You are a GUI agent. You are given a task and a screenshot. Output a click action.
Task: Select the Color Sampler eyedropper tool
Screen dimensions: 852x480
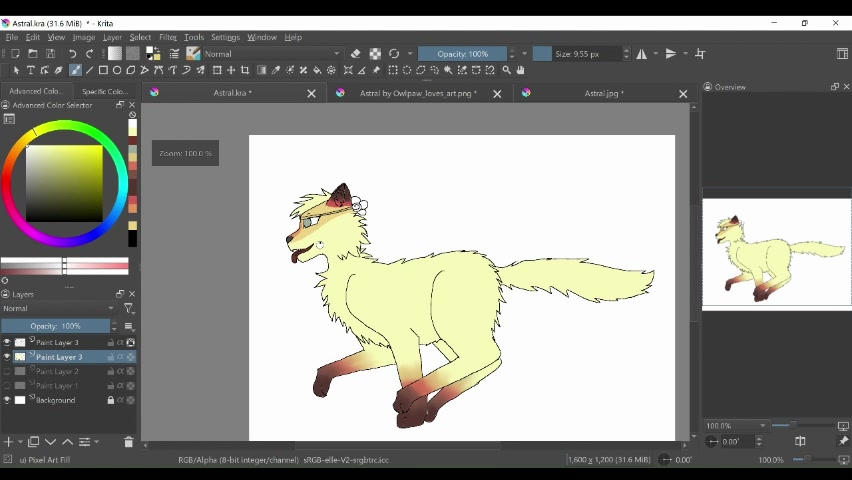(x=275, y=70)
